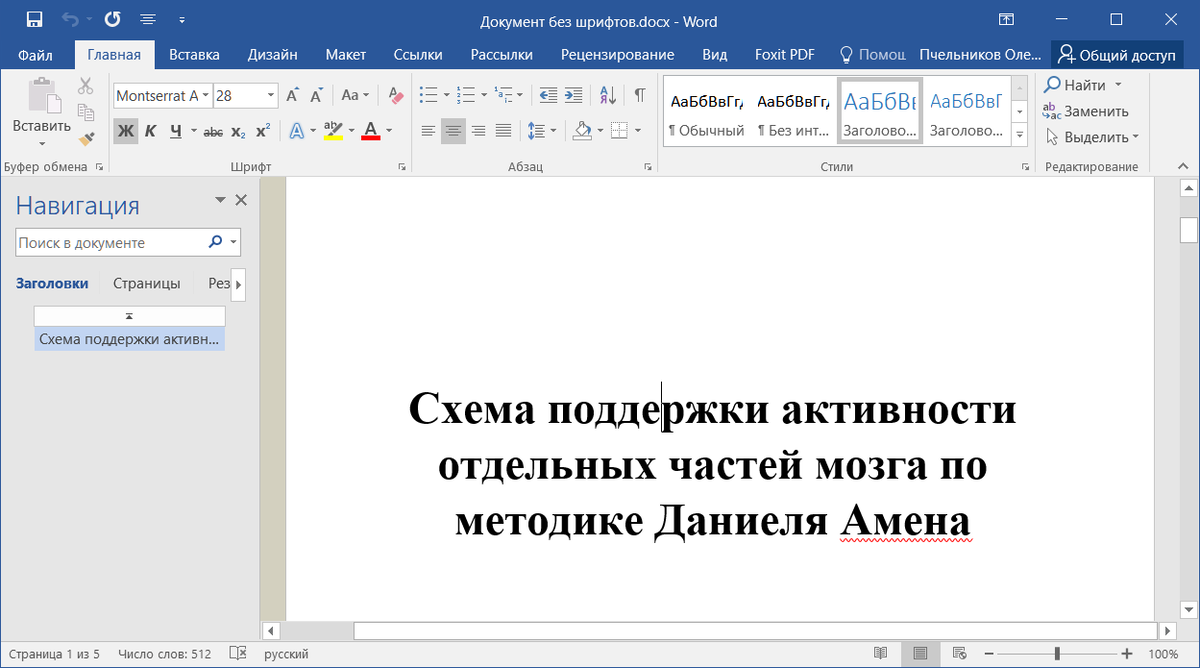Open navigation pane options arrow
Screen dimensions: 1200x668
tap(220, 200)
